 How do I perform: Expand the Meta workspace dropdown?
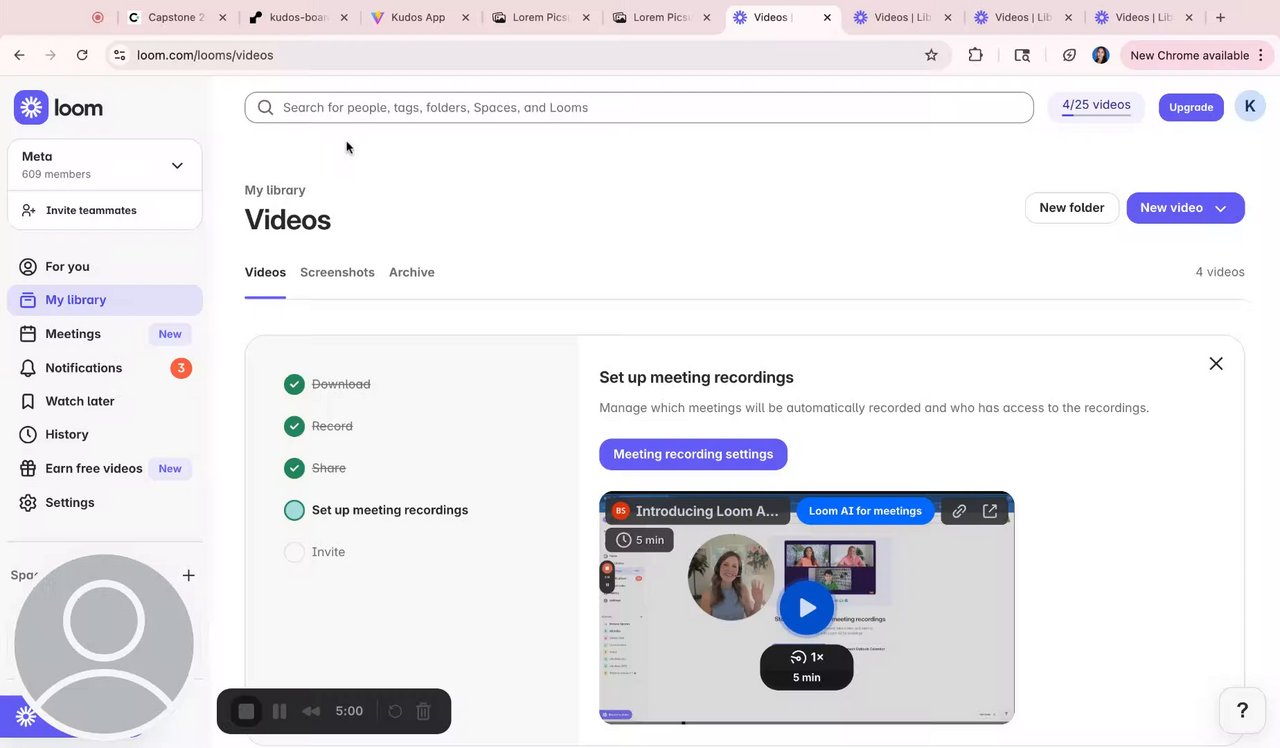[105, 165]
